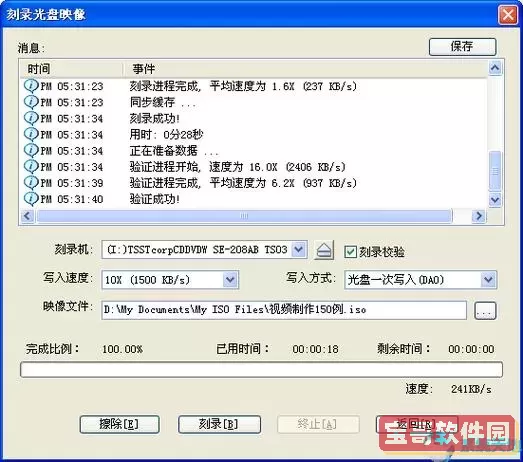Select log text 用时: 0分28秒
Image resolution: width=523 pixels, height=462 pixels.
[166, 135]
